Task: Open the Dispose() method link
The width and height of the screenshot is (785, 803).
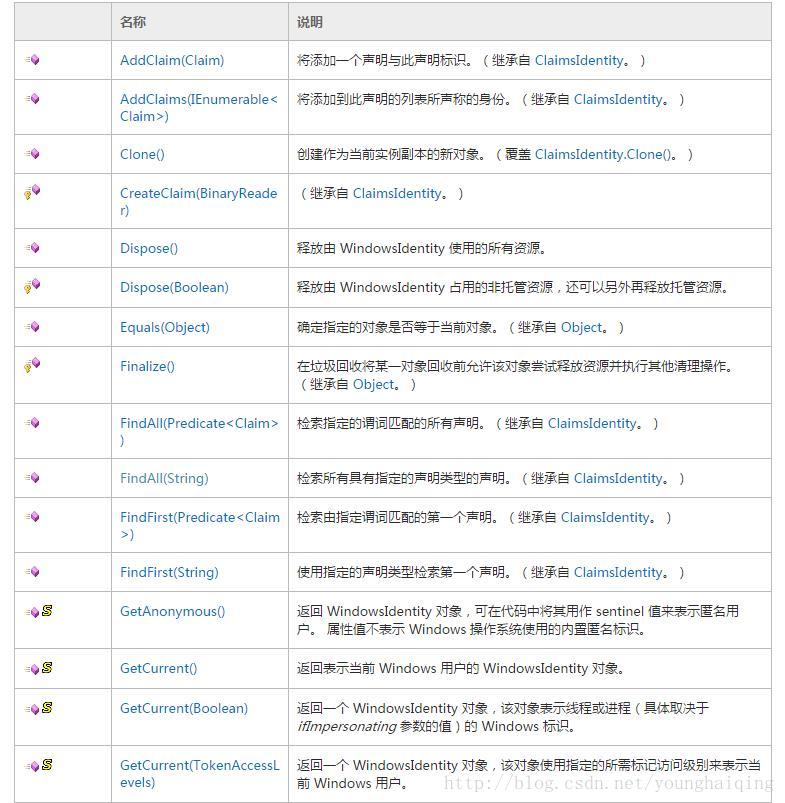Action: pos(149,248)
